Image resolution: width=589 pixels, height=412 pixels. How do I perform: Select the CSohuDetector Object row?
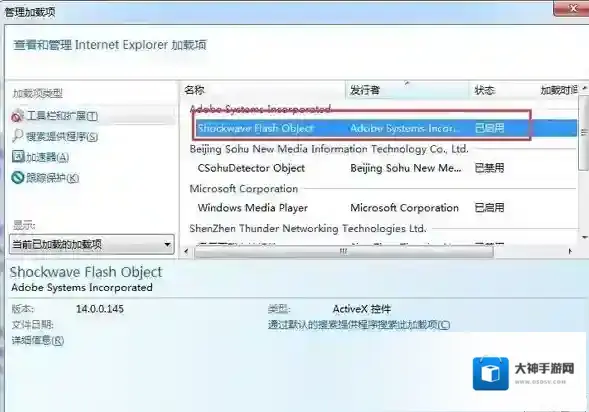(x=386, y=168)
